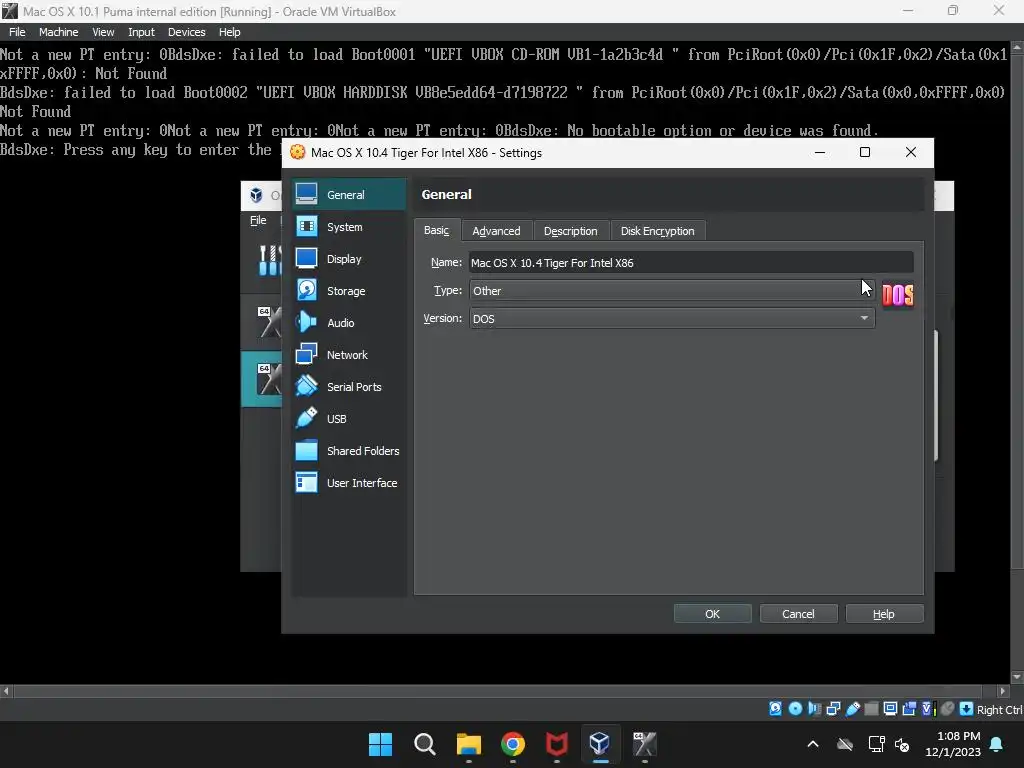This screenshot has height=768, width=1024.
Task: Open the Devices menu
Action: click(x=187, y=32)
